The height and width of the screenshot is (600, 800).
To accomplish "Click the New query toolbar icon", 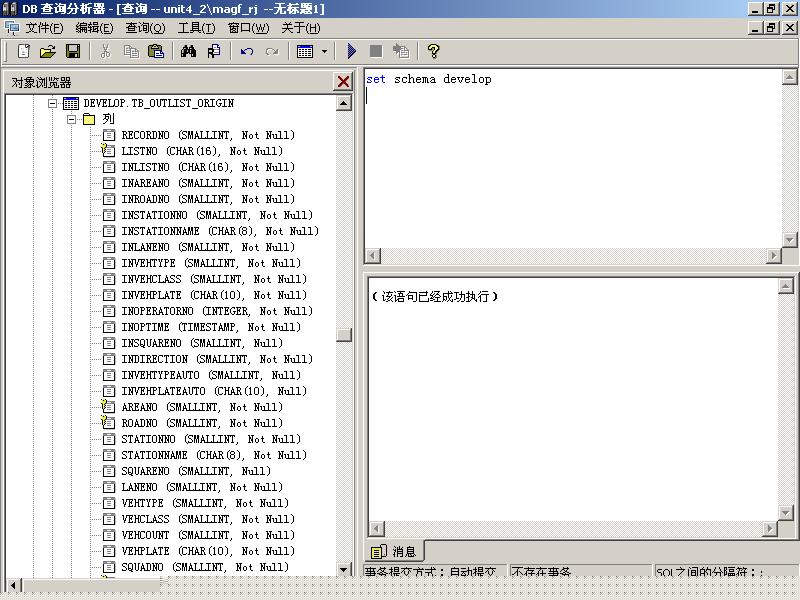I will (x=23, y=51).
